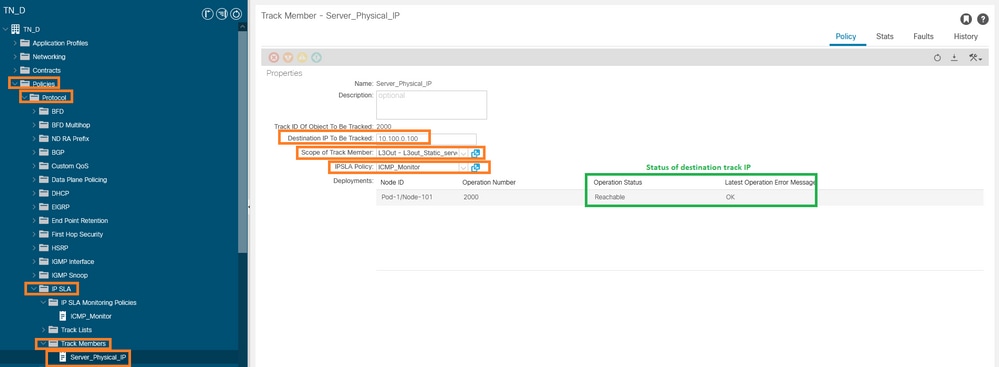Click the Reachable status cell
This screenshot has width=999, height=367.
[x=610, y=198]
